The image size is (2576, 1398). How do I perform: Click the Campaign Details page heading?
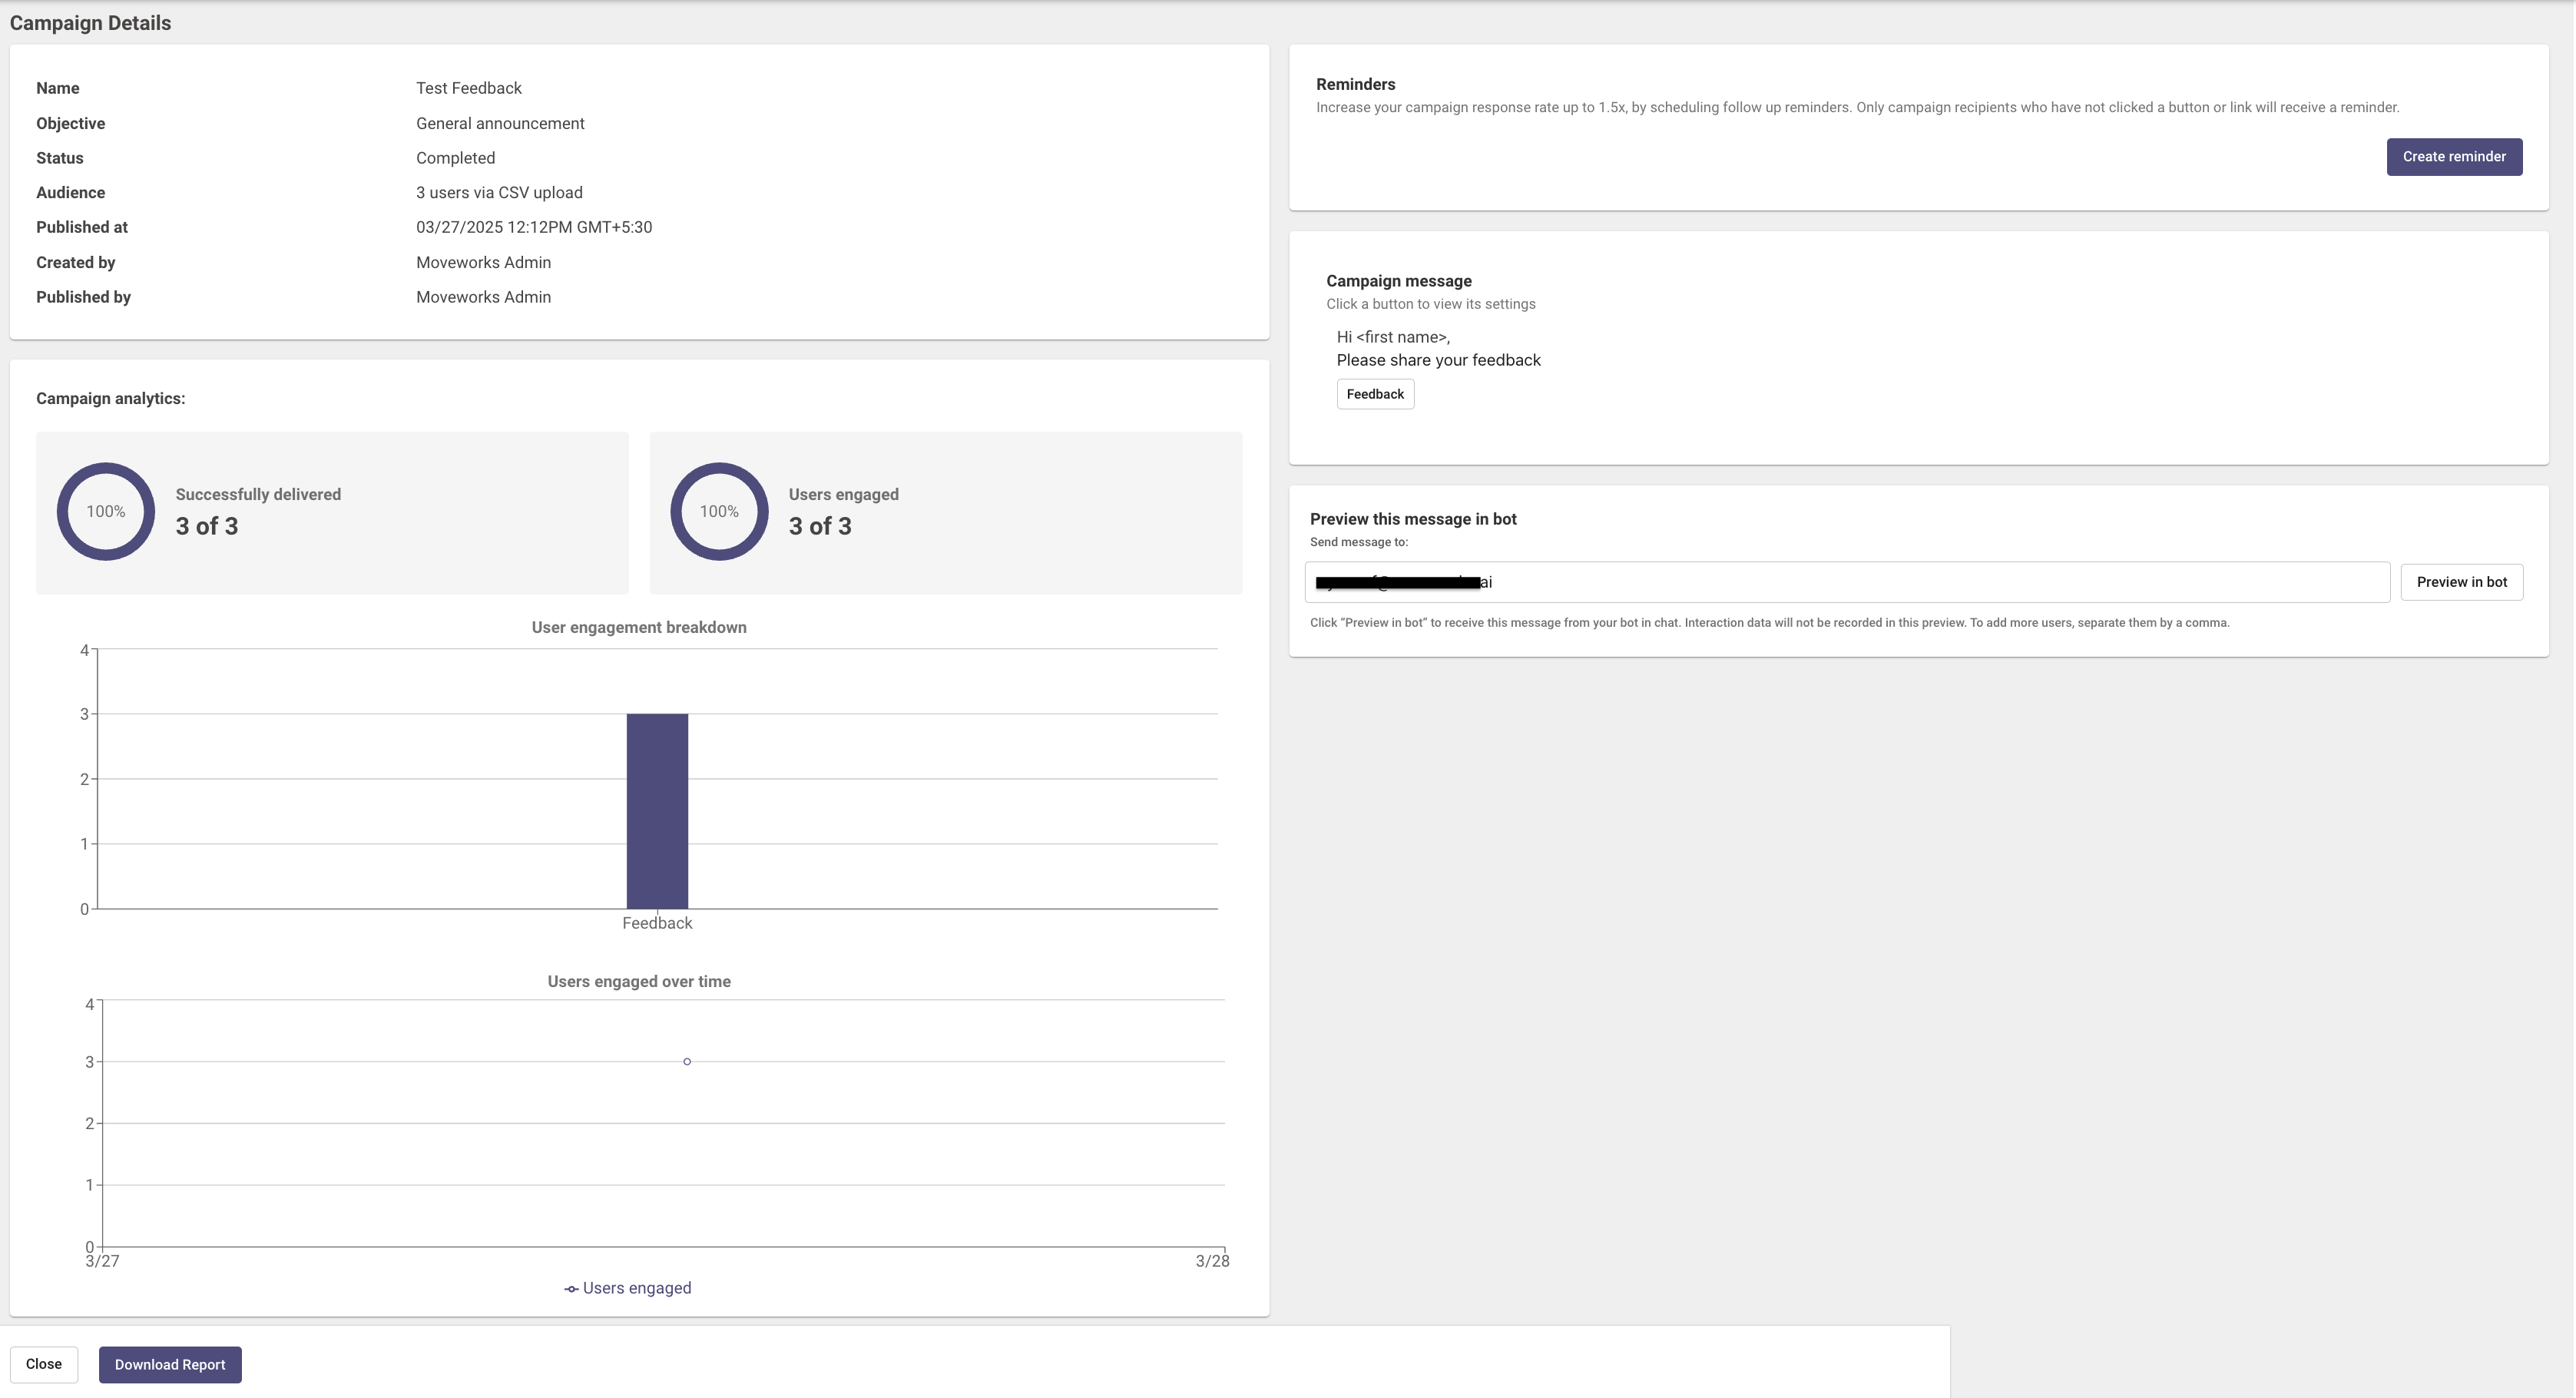[x=90, y=23]
